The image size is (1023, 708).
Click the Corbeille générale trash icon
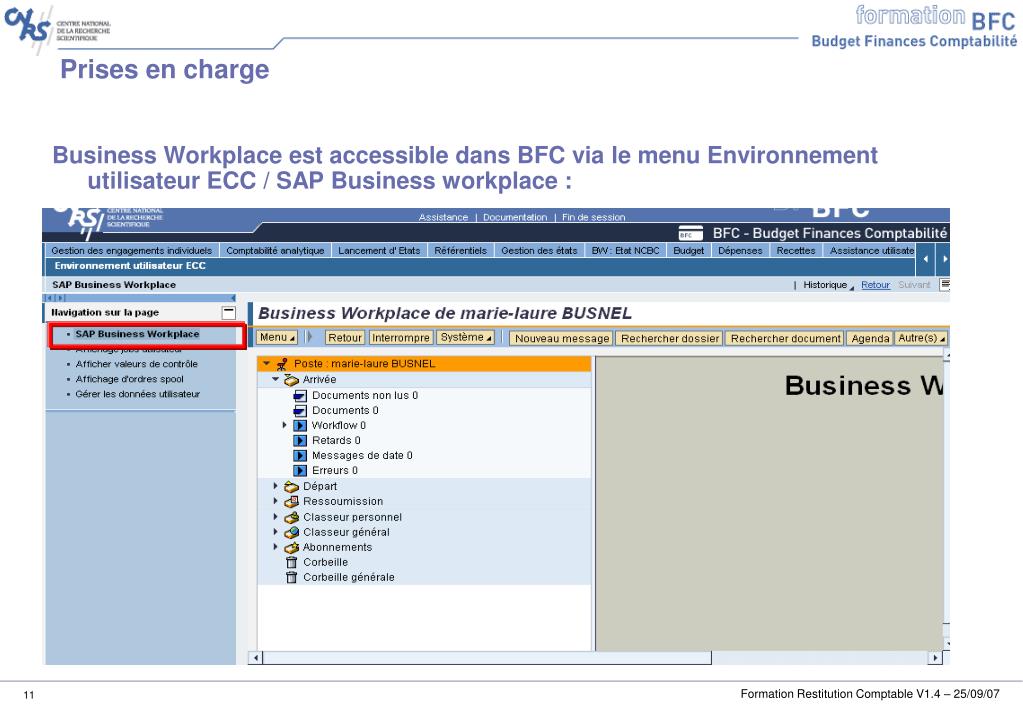click(x=291, y=577)
